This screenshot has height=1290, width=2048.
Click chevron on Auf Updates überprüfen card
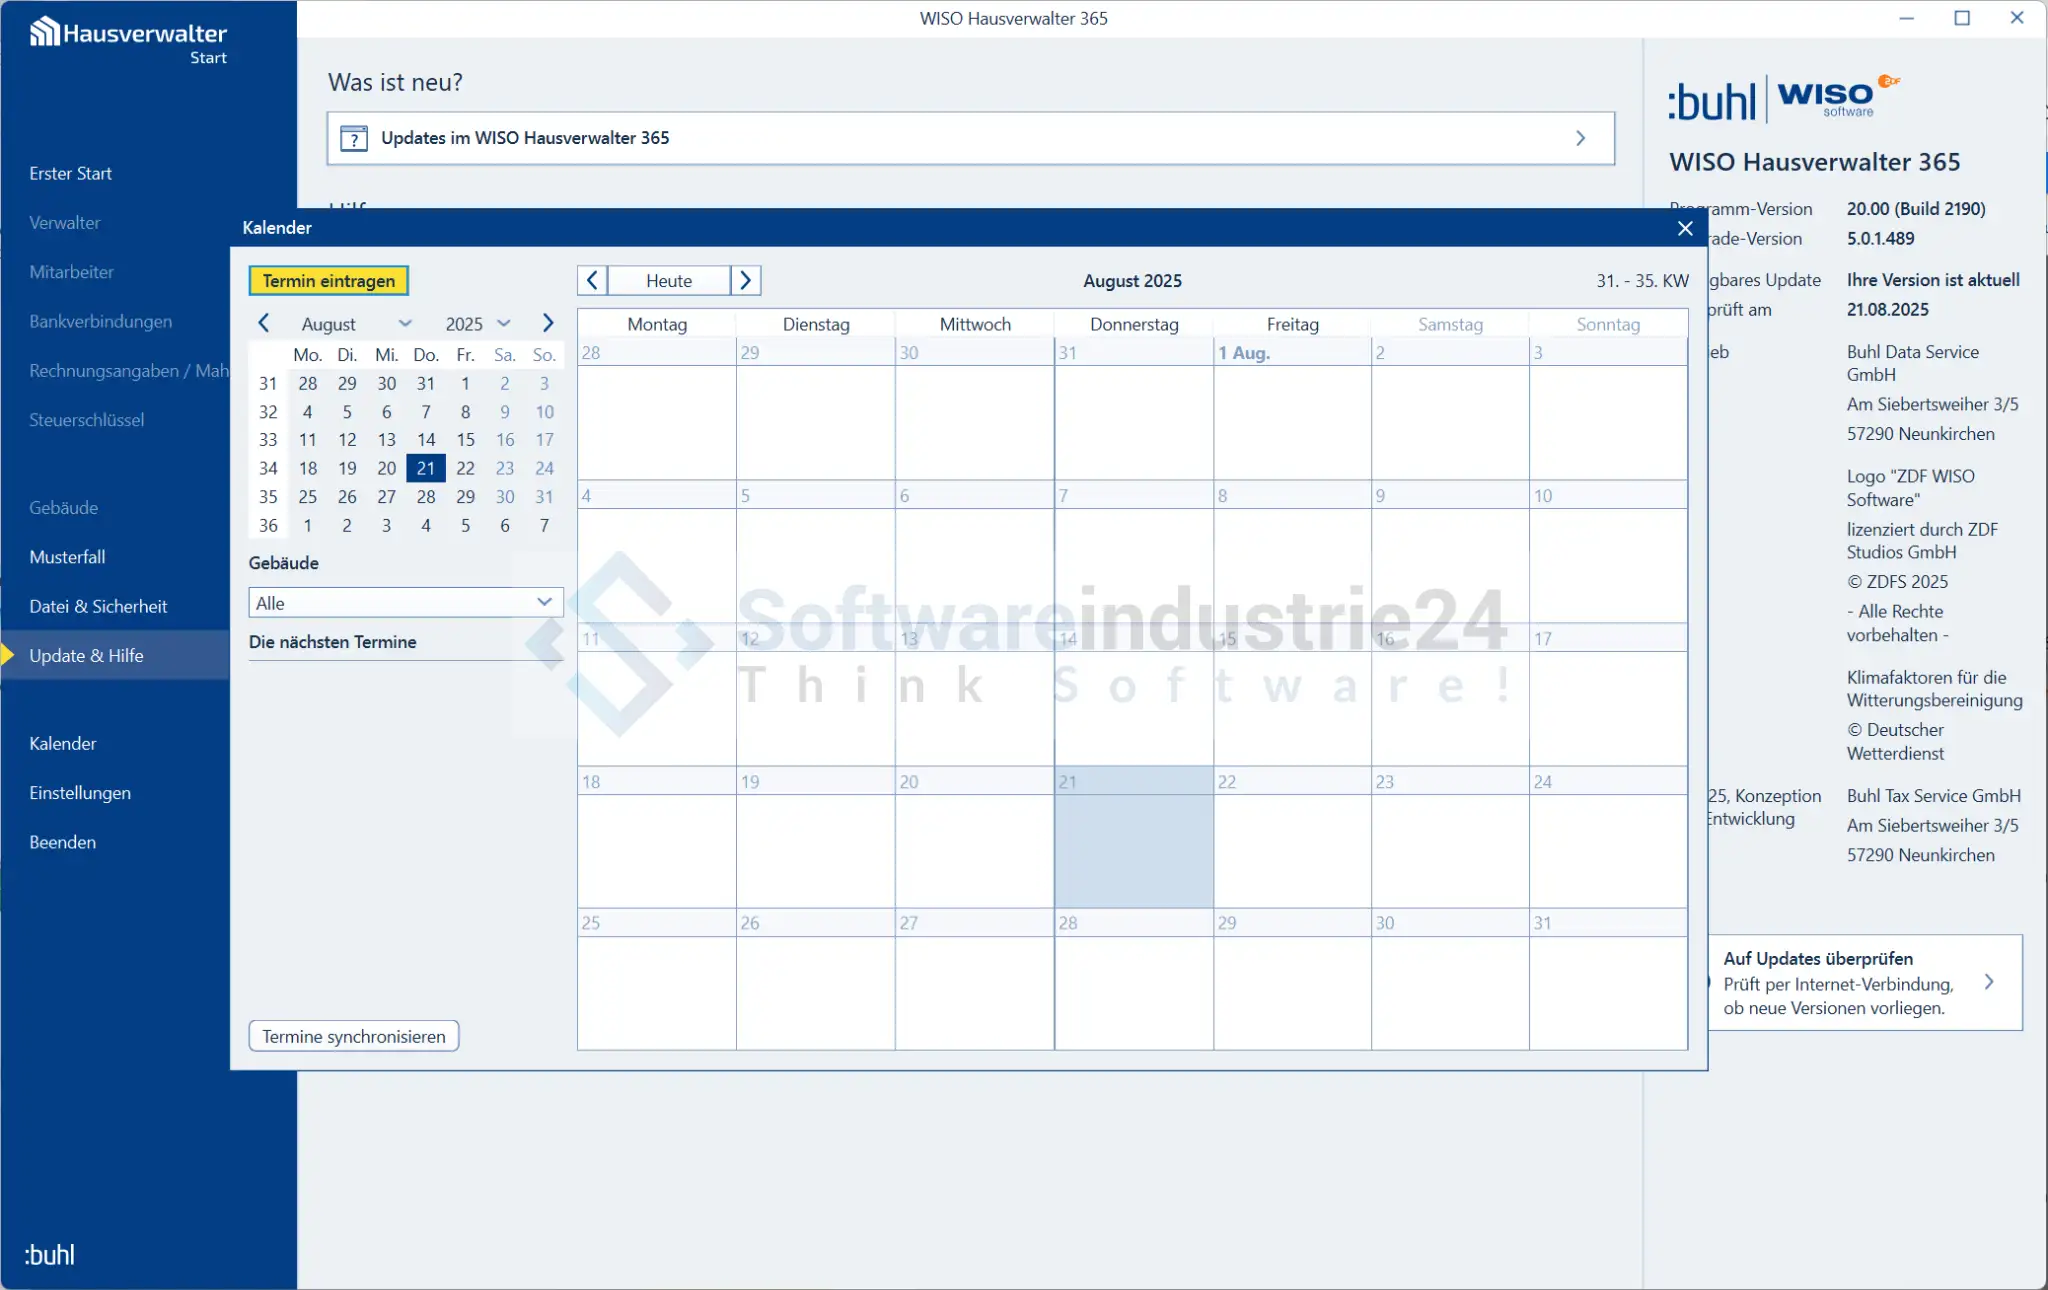tap(1989, 982)
